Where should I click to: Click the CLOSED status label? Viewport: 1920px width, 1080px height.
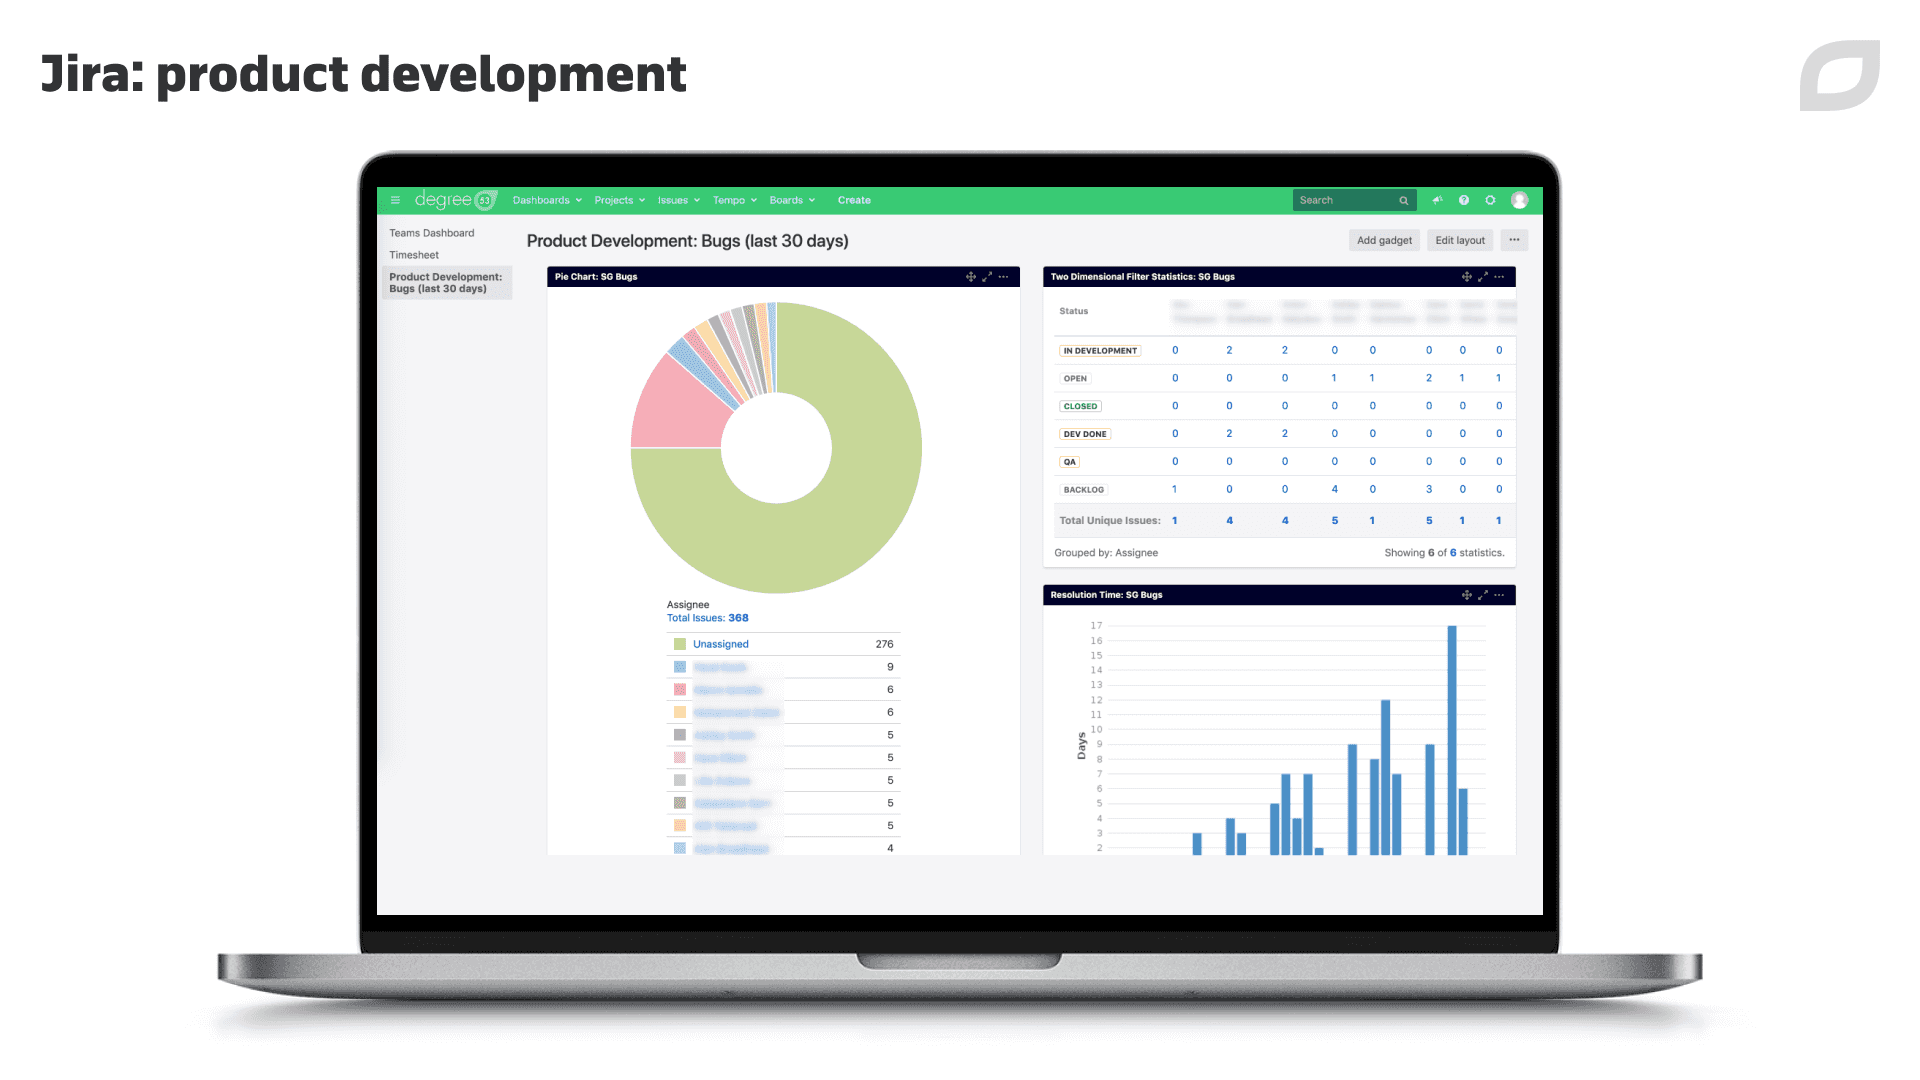[x=1080, y=407]
